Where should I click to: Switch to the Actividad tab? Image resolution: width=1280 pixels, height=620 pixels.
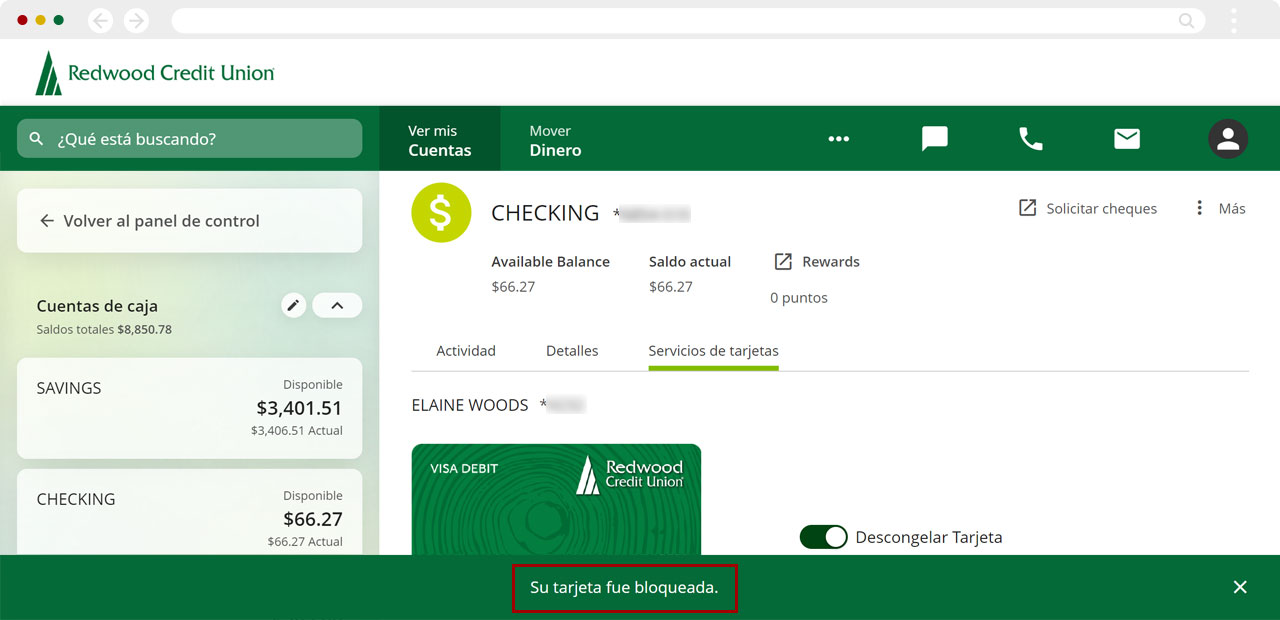coord(466,351)
